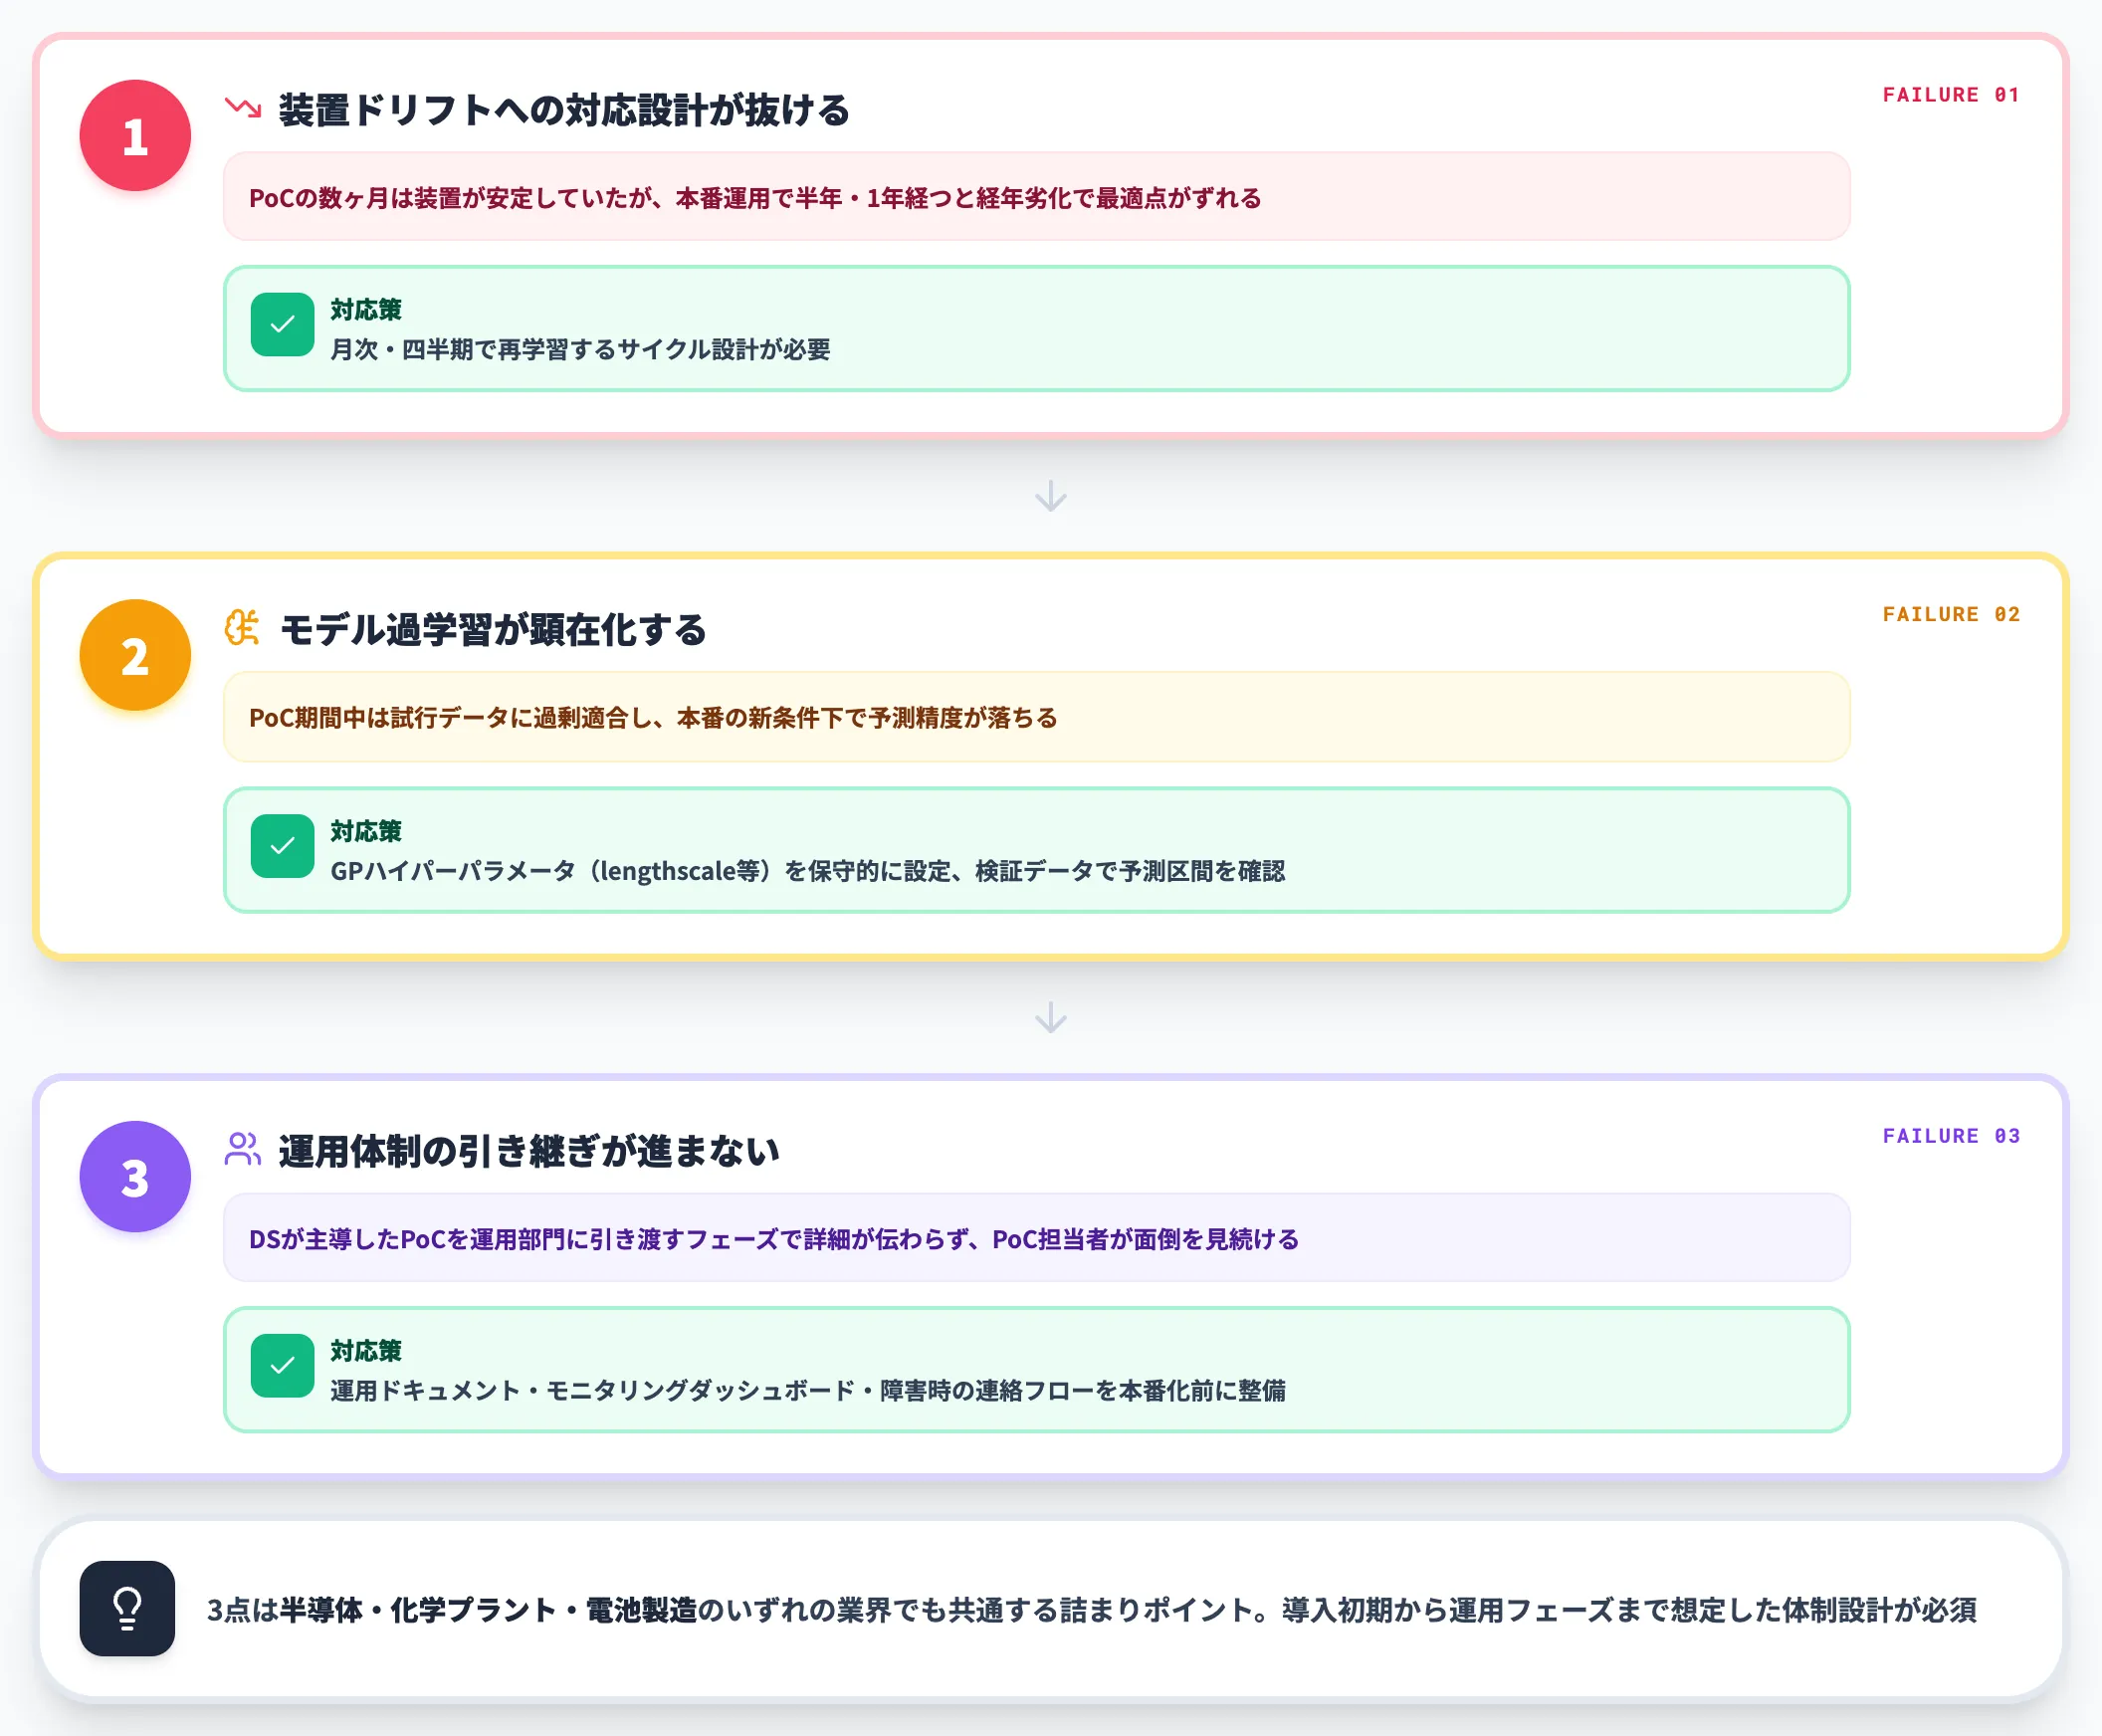
Task: Click the users icon beside 運用体制の引き継ぎ
Action: click(243, 1149)
